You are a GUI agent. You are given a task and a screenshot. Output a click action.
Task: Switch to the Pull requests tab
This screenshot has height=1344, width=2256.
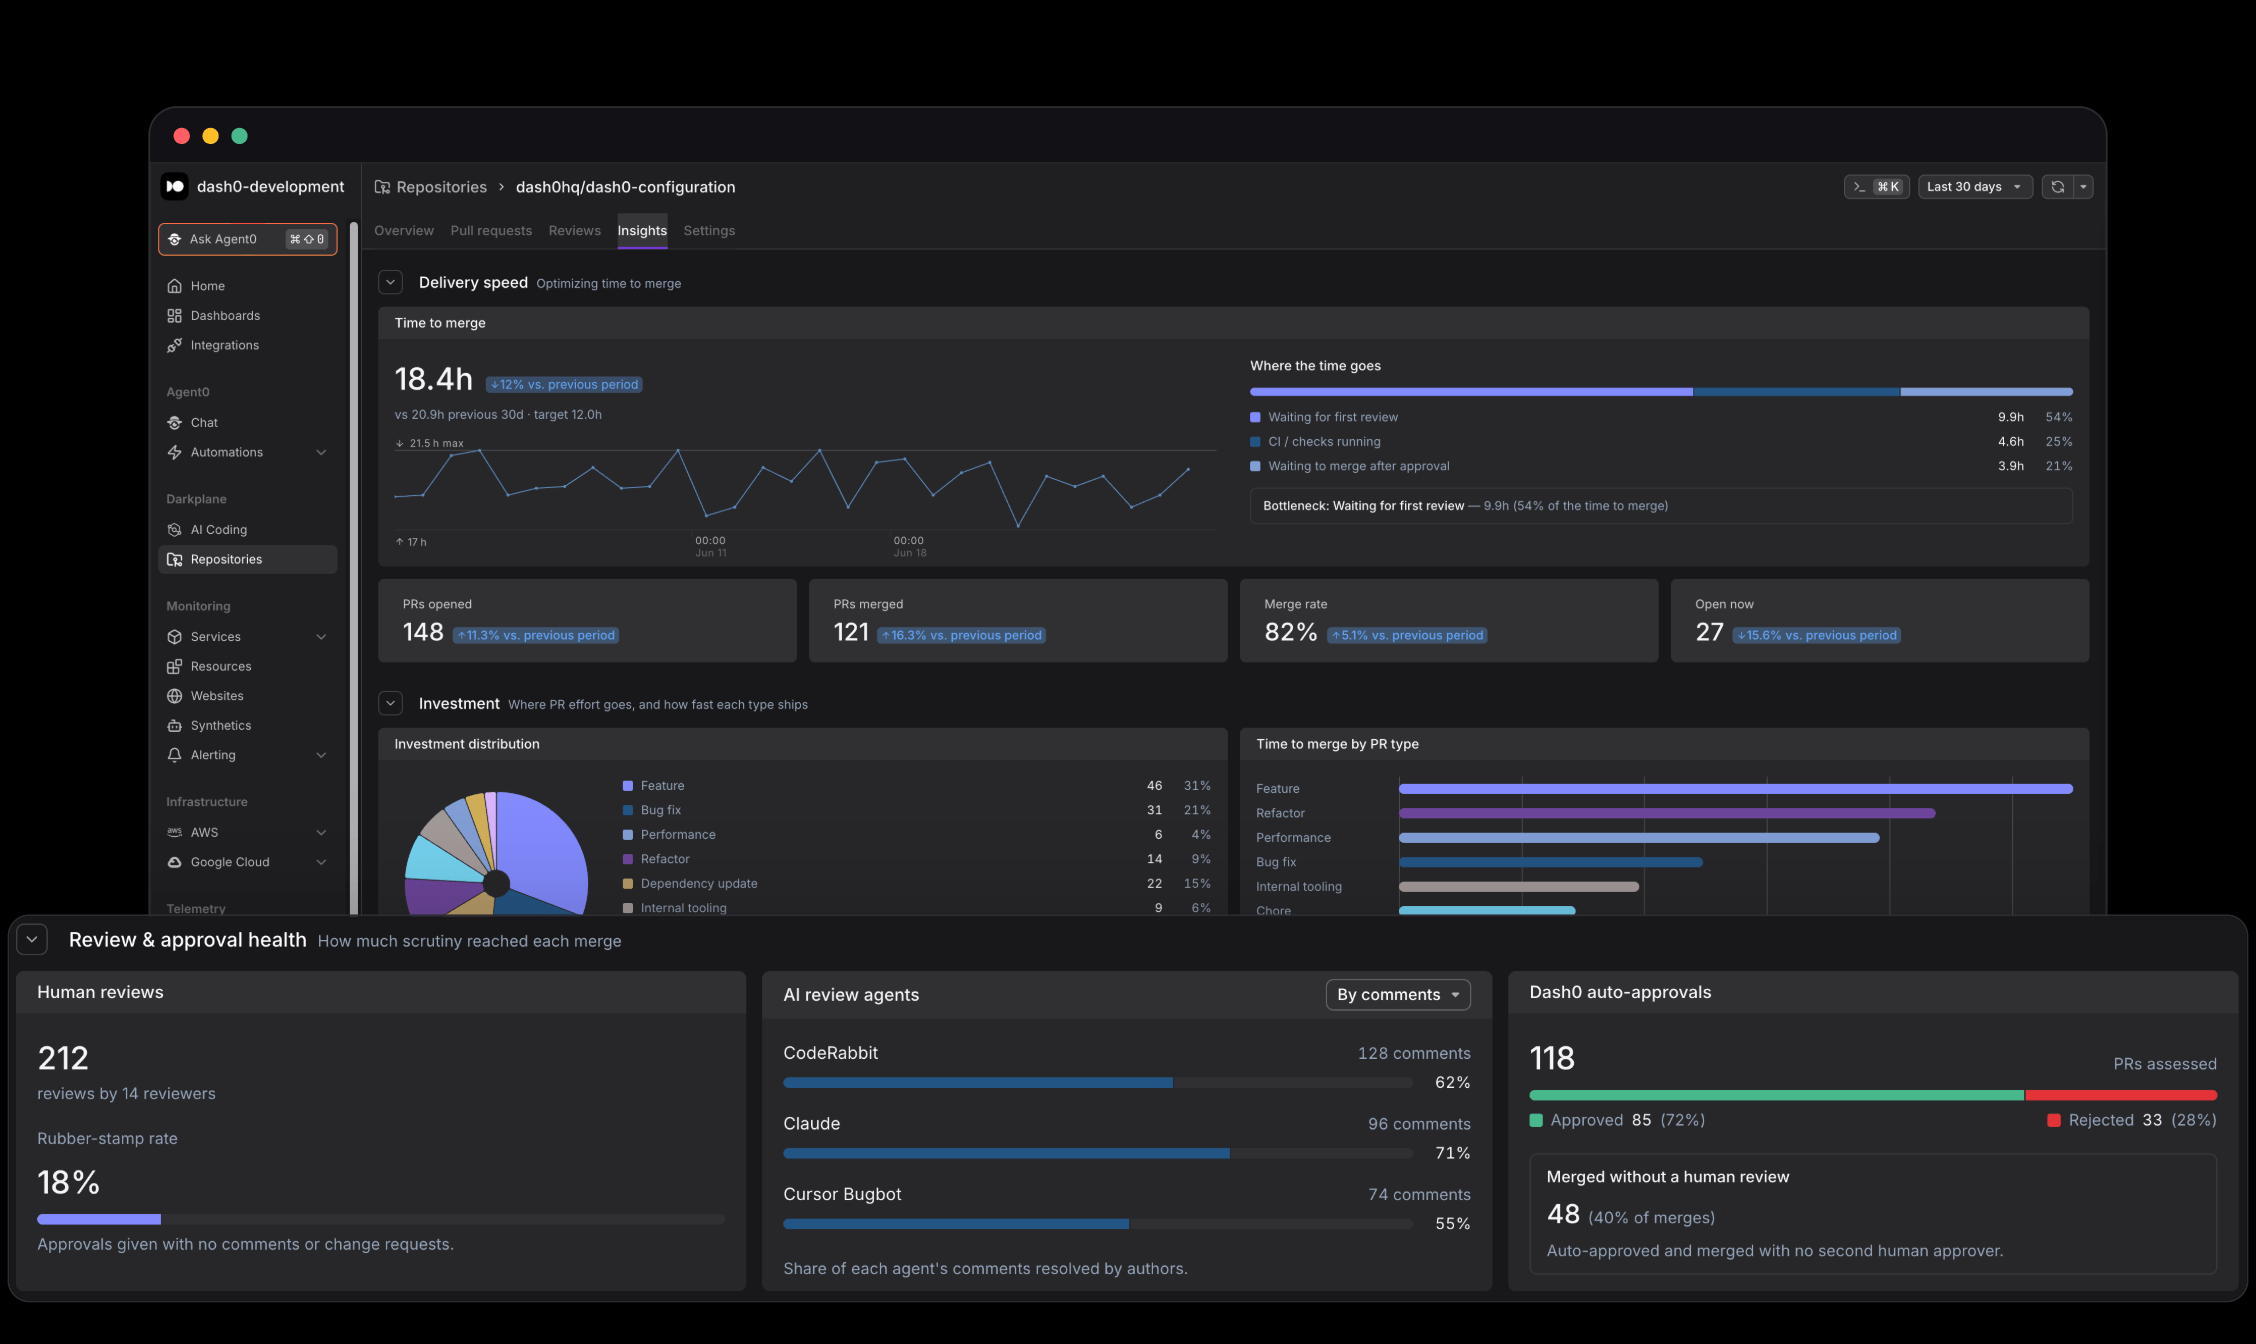point(491,231)
